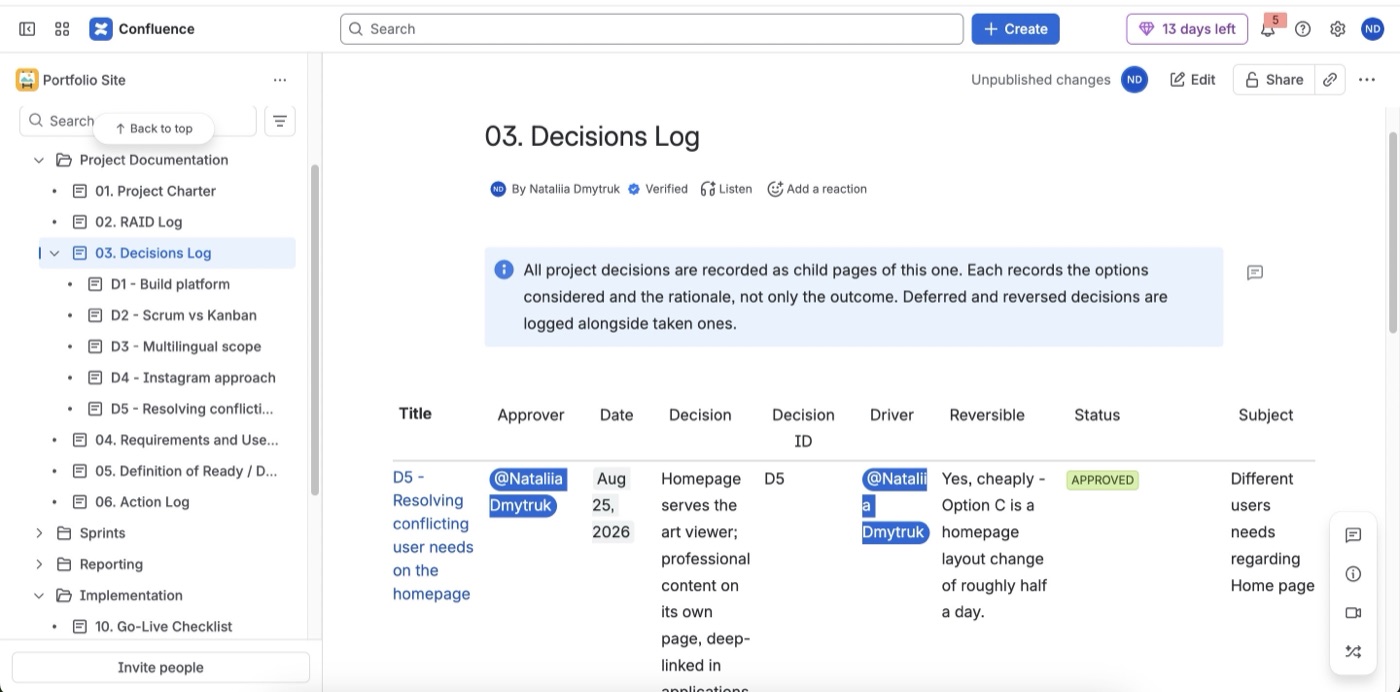Click the shuffle icon in side toolbar
Viewport: 1400px width, 692px height.
[1353, 652]
